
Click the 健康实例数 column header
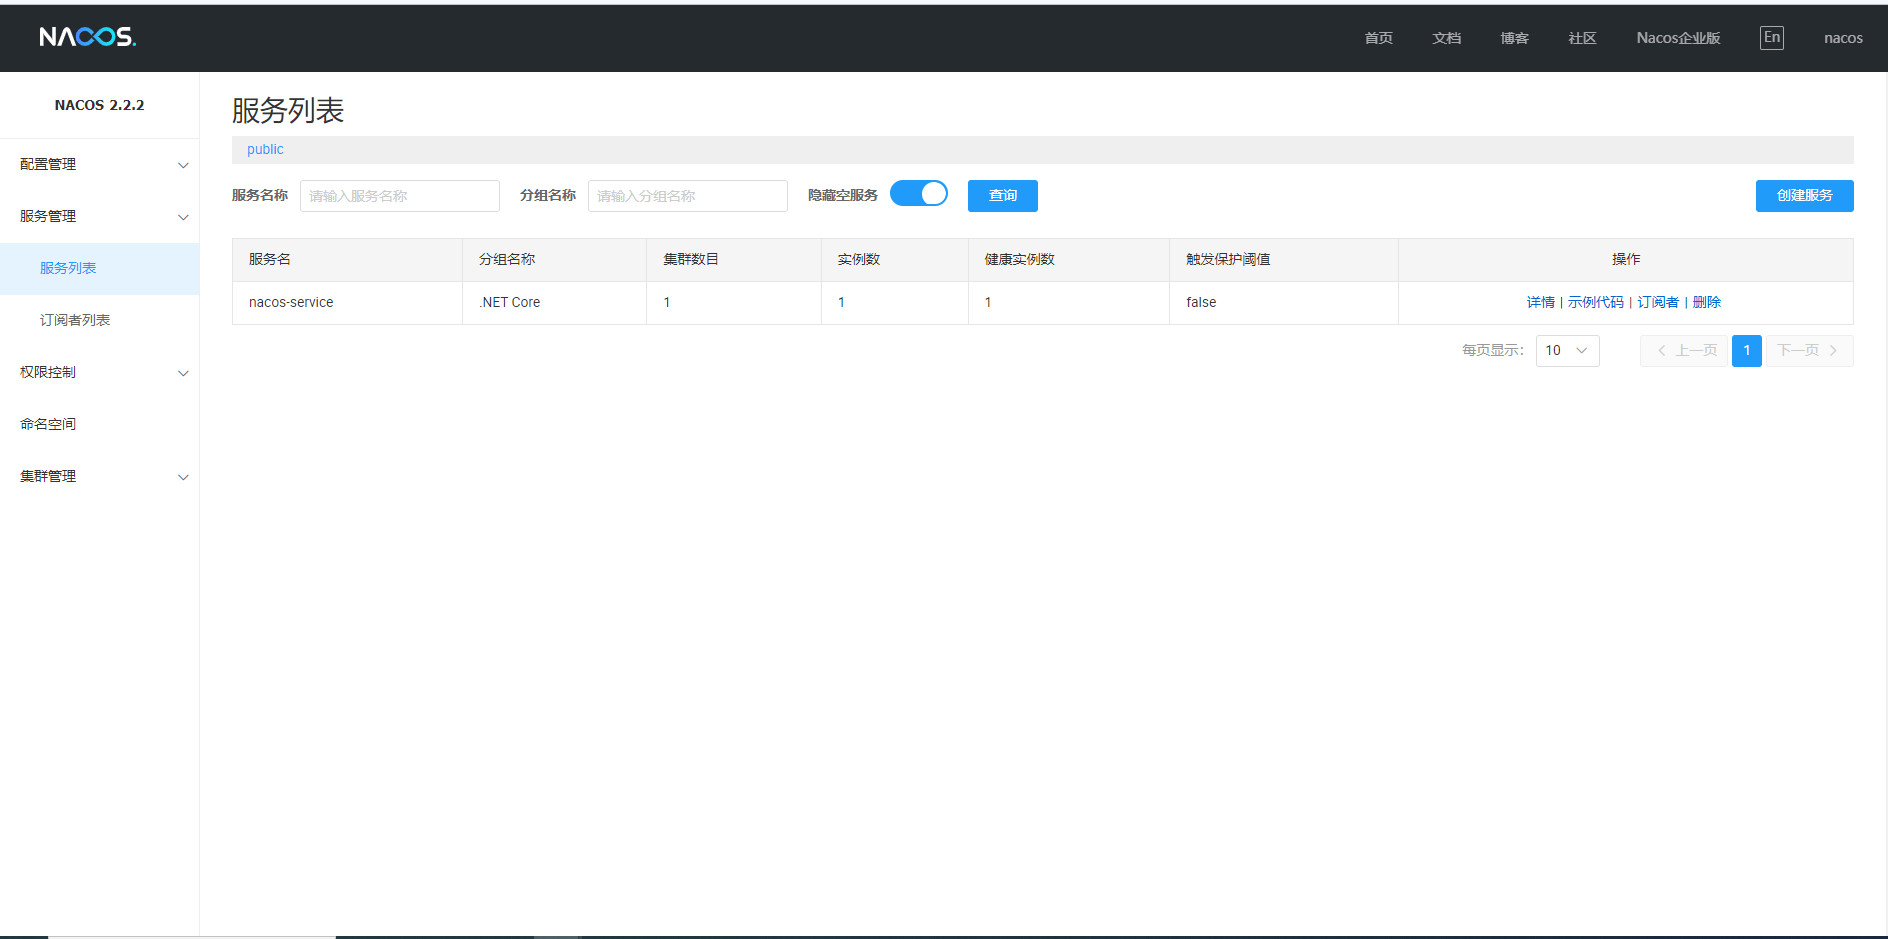[x=1069, y=260]
